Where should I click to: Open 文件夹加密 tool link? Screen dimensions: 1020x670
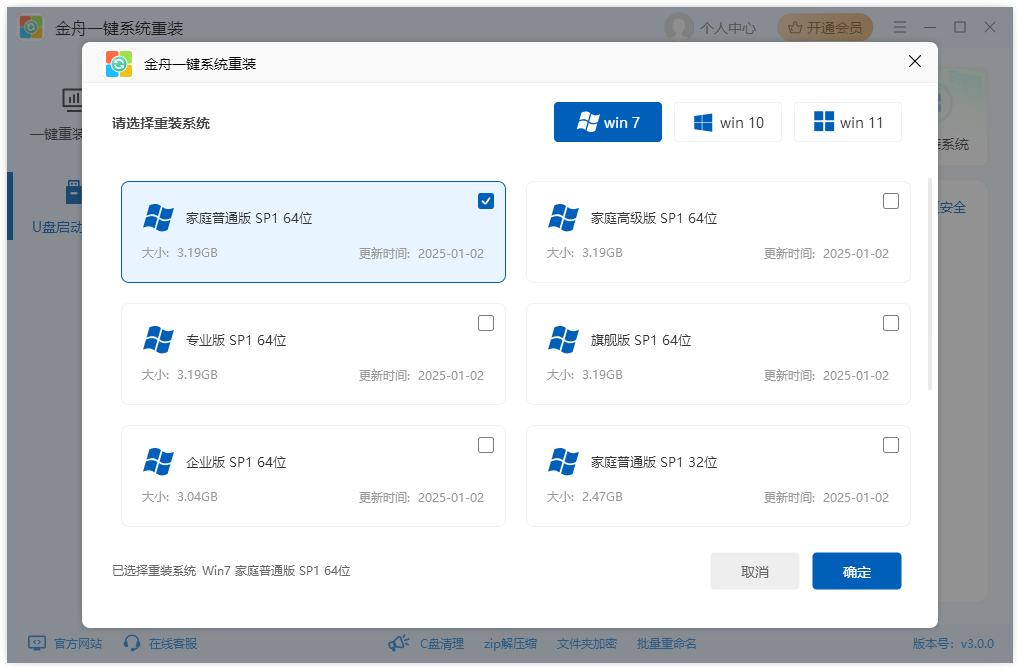pyautogui.click(x=587, y=643)
